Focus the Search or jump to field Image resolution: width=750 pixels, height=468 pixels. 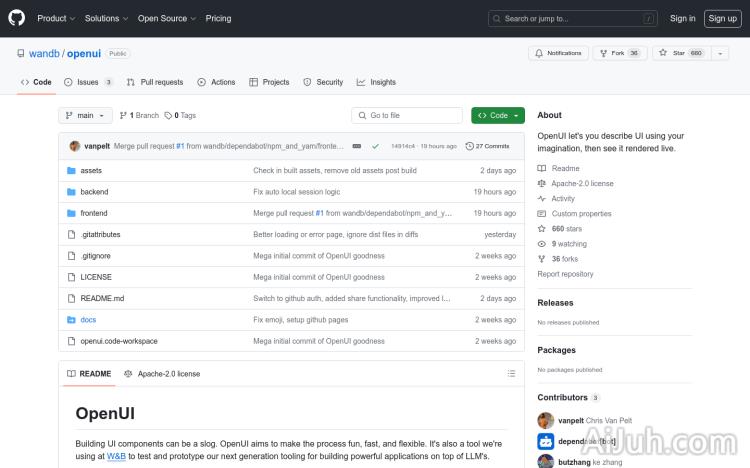[x=573, y=19]
